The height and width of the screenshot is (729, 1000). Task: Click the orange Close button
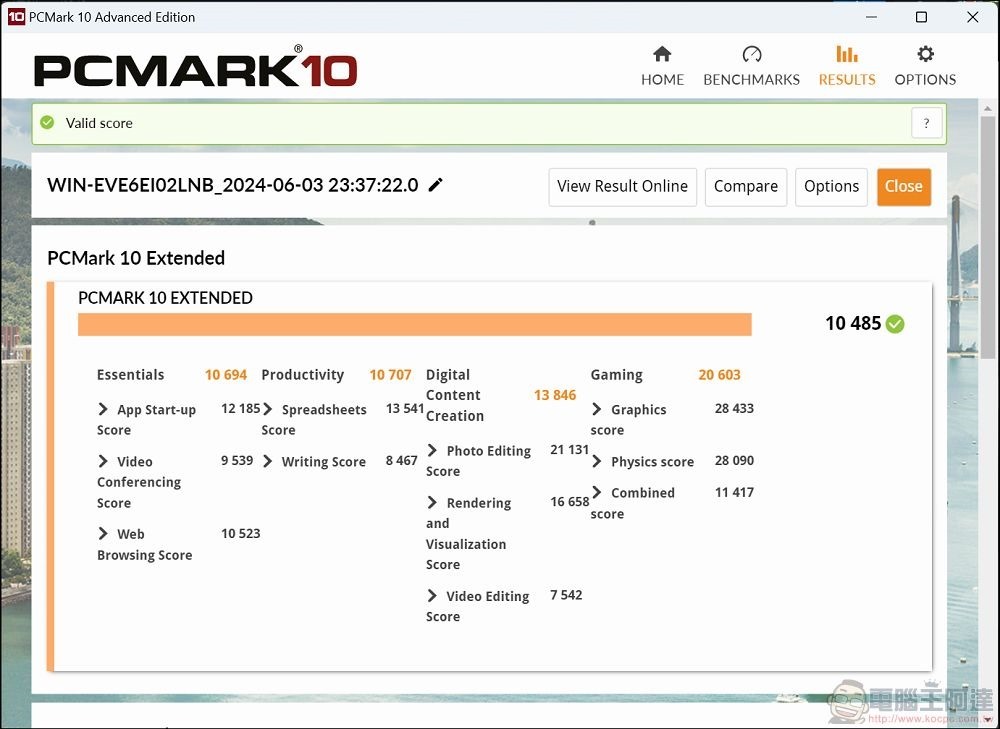[x=904, y=187]
